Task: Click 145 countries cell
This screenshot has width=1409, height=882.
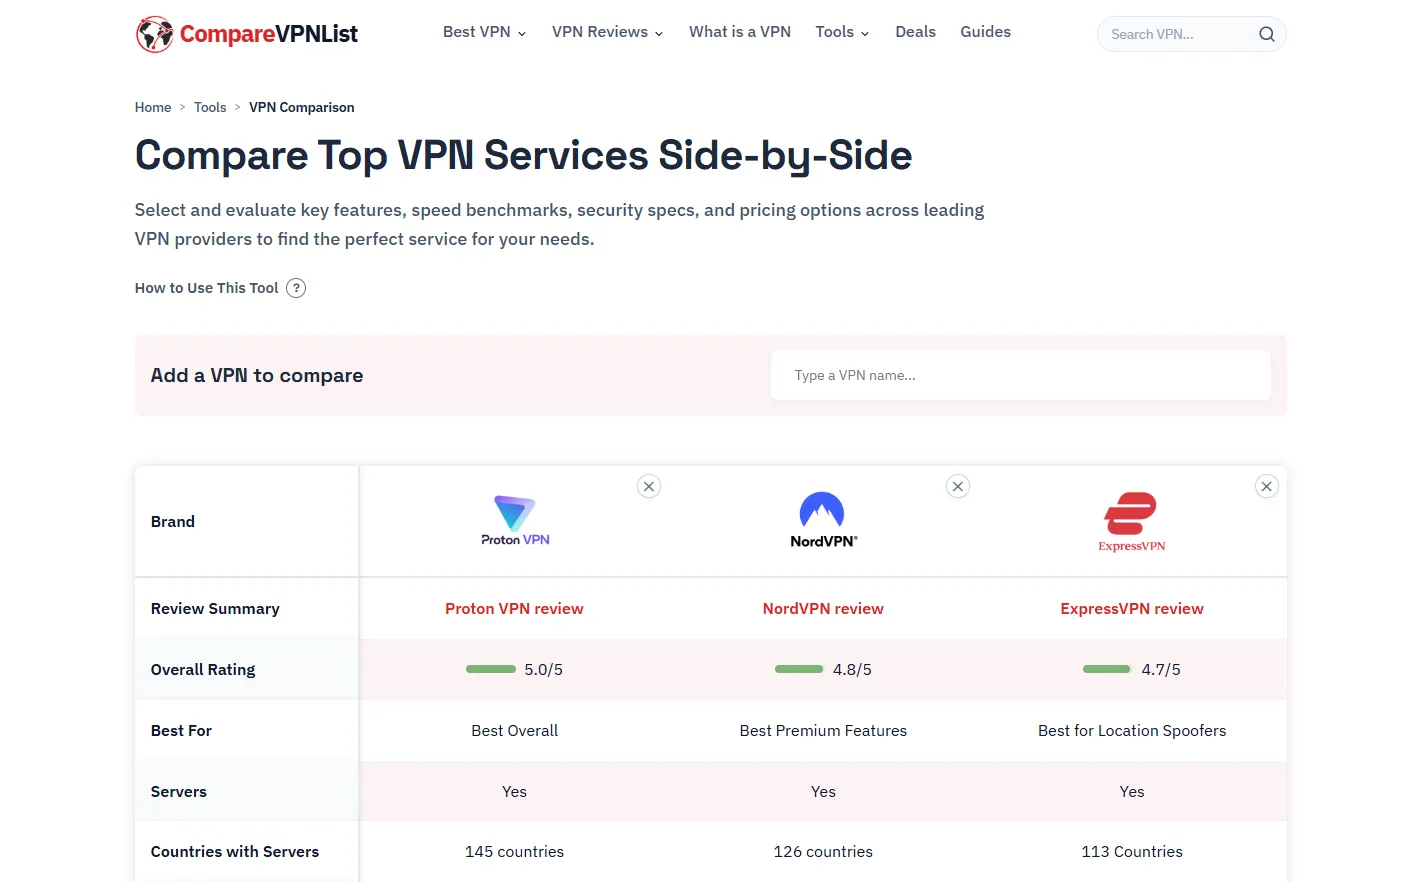Action: pyautogui.click(x=514, y=851)
